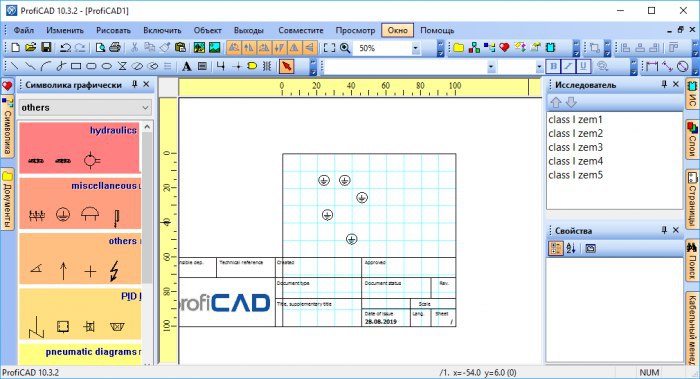Screen dimensions: 700x379
Task: Toggle alphabetical sort in Свойства panel
Action: pyautogui.click(x=571, y=249)
